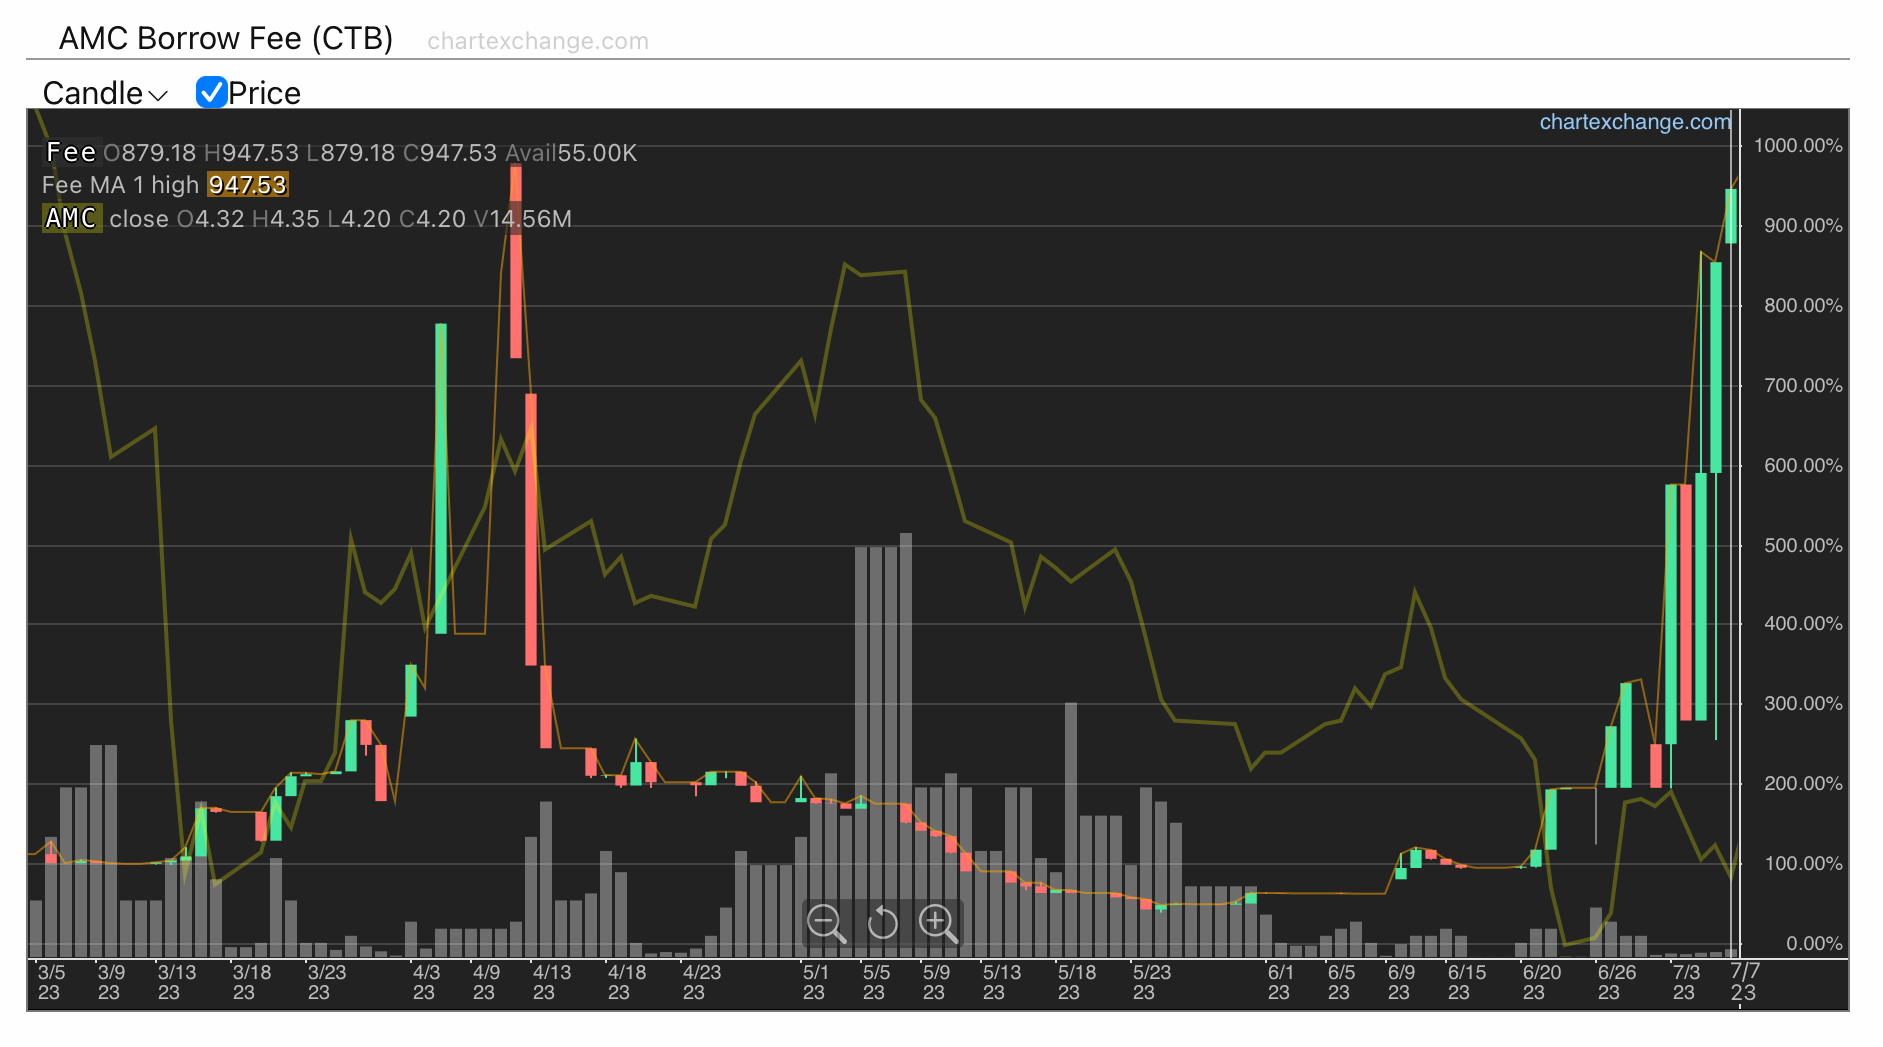This screenshot has height=1047, width=1883.
Task: Open the chartexchange.com link inside the chart
Action: pos(1636,122)
